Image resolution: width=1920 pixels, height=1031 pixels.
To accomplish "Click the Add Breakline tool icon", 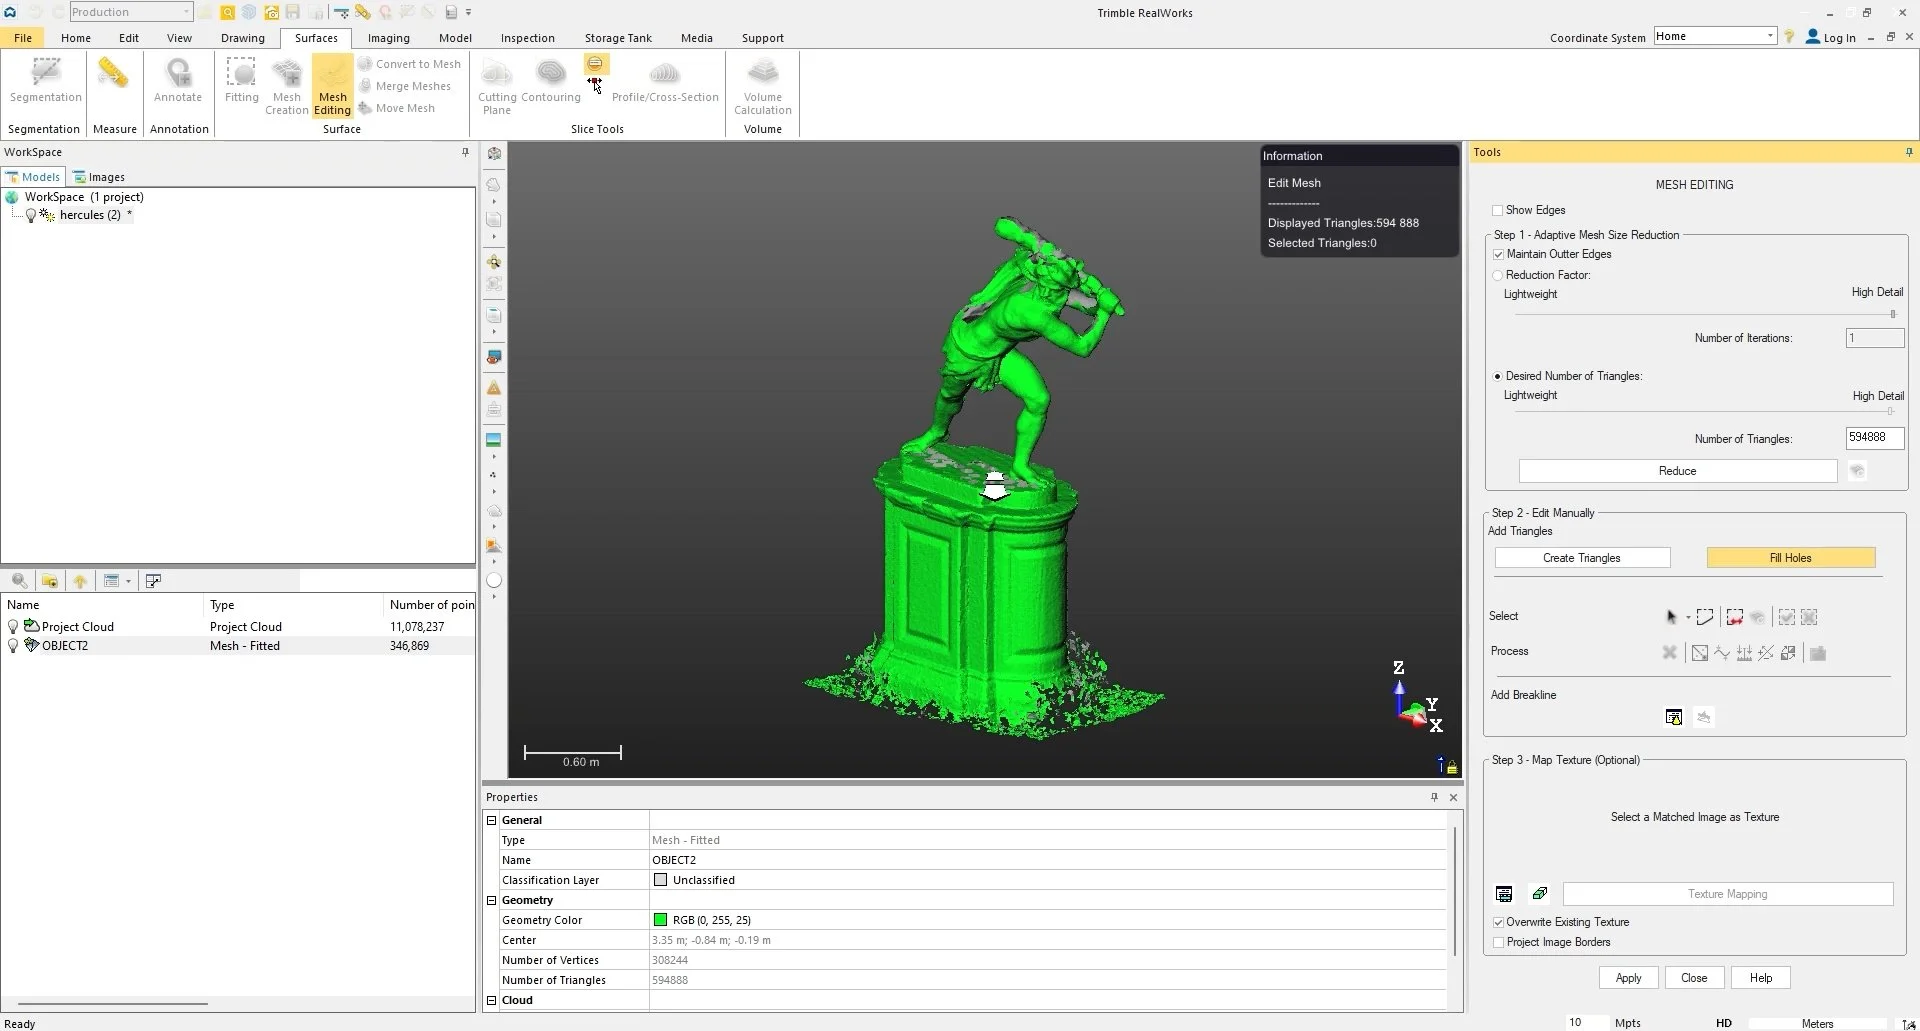I will (x=1674, y=717).
